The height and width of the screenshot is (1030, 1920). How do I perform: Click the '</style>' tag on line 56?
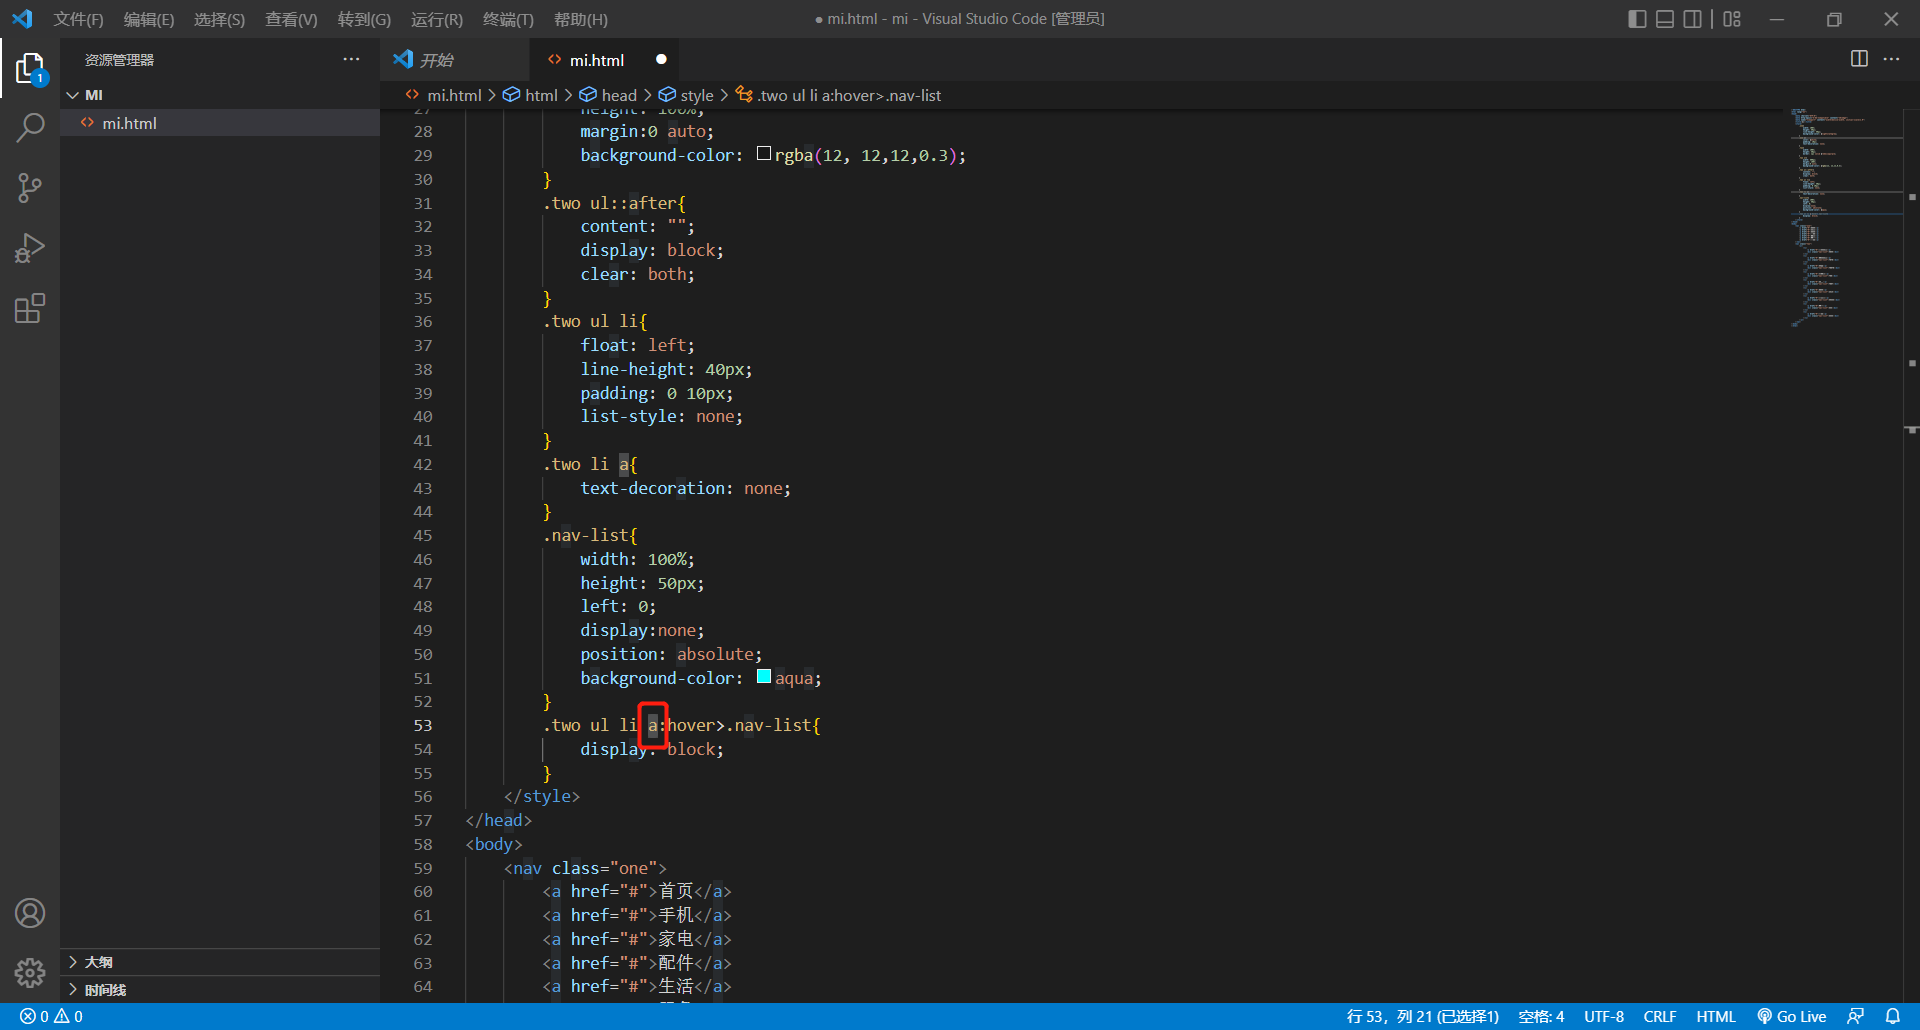pyautogui.click(x=542, y=796)
